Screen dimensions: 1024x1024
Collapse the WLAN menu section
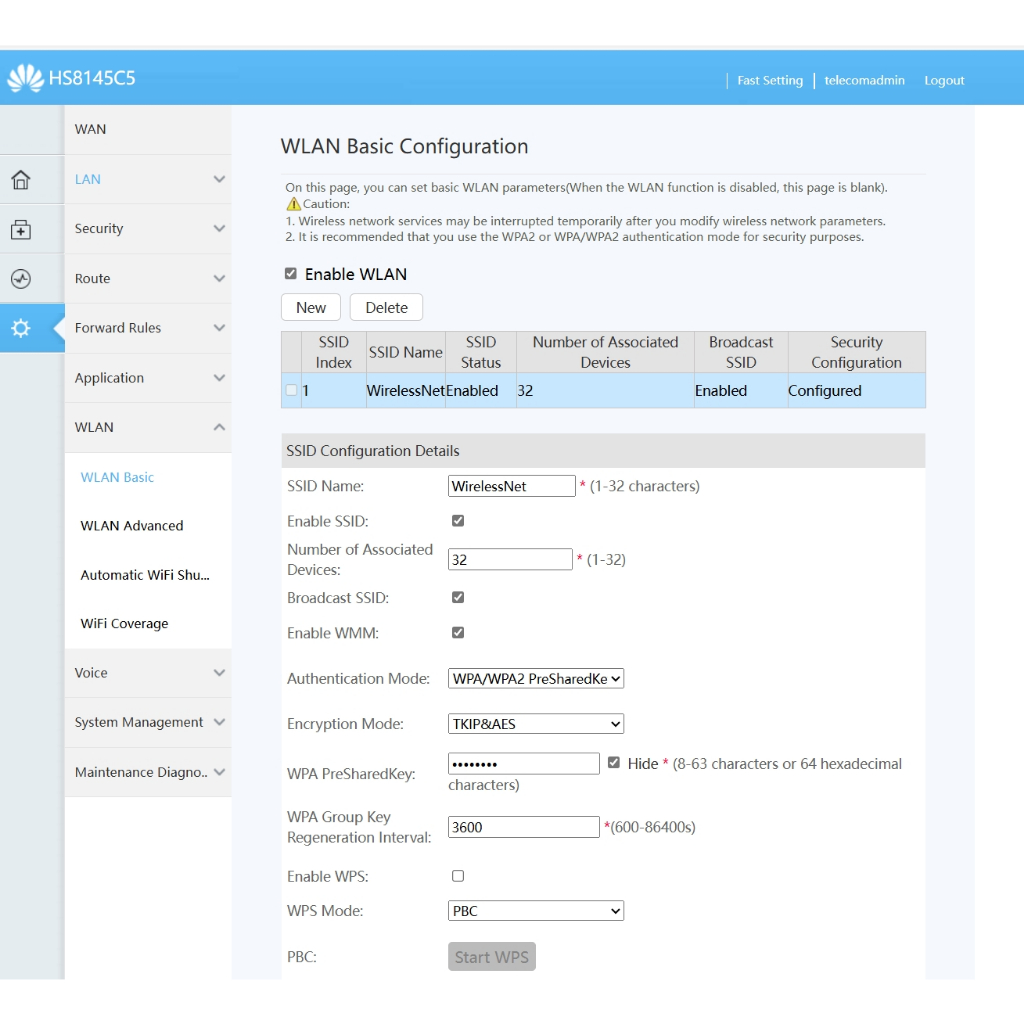[x=148, y=427]
